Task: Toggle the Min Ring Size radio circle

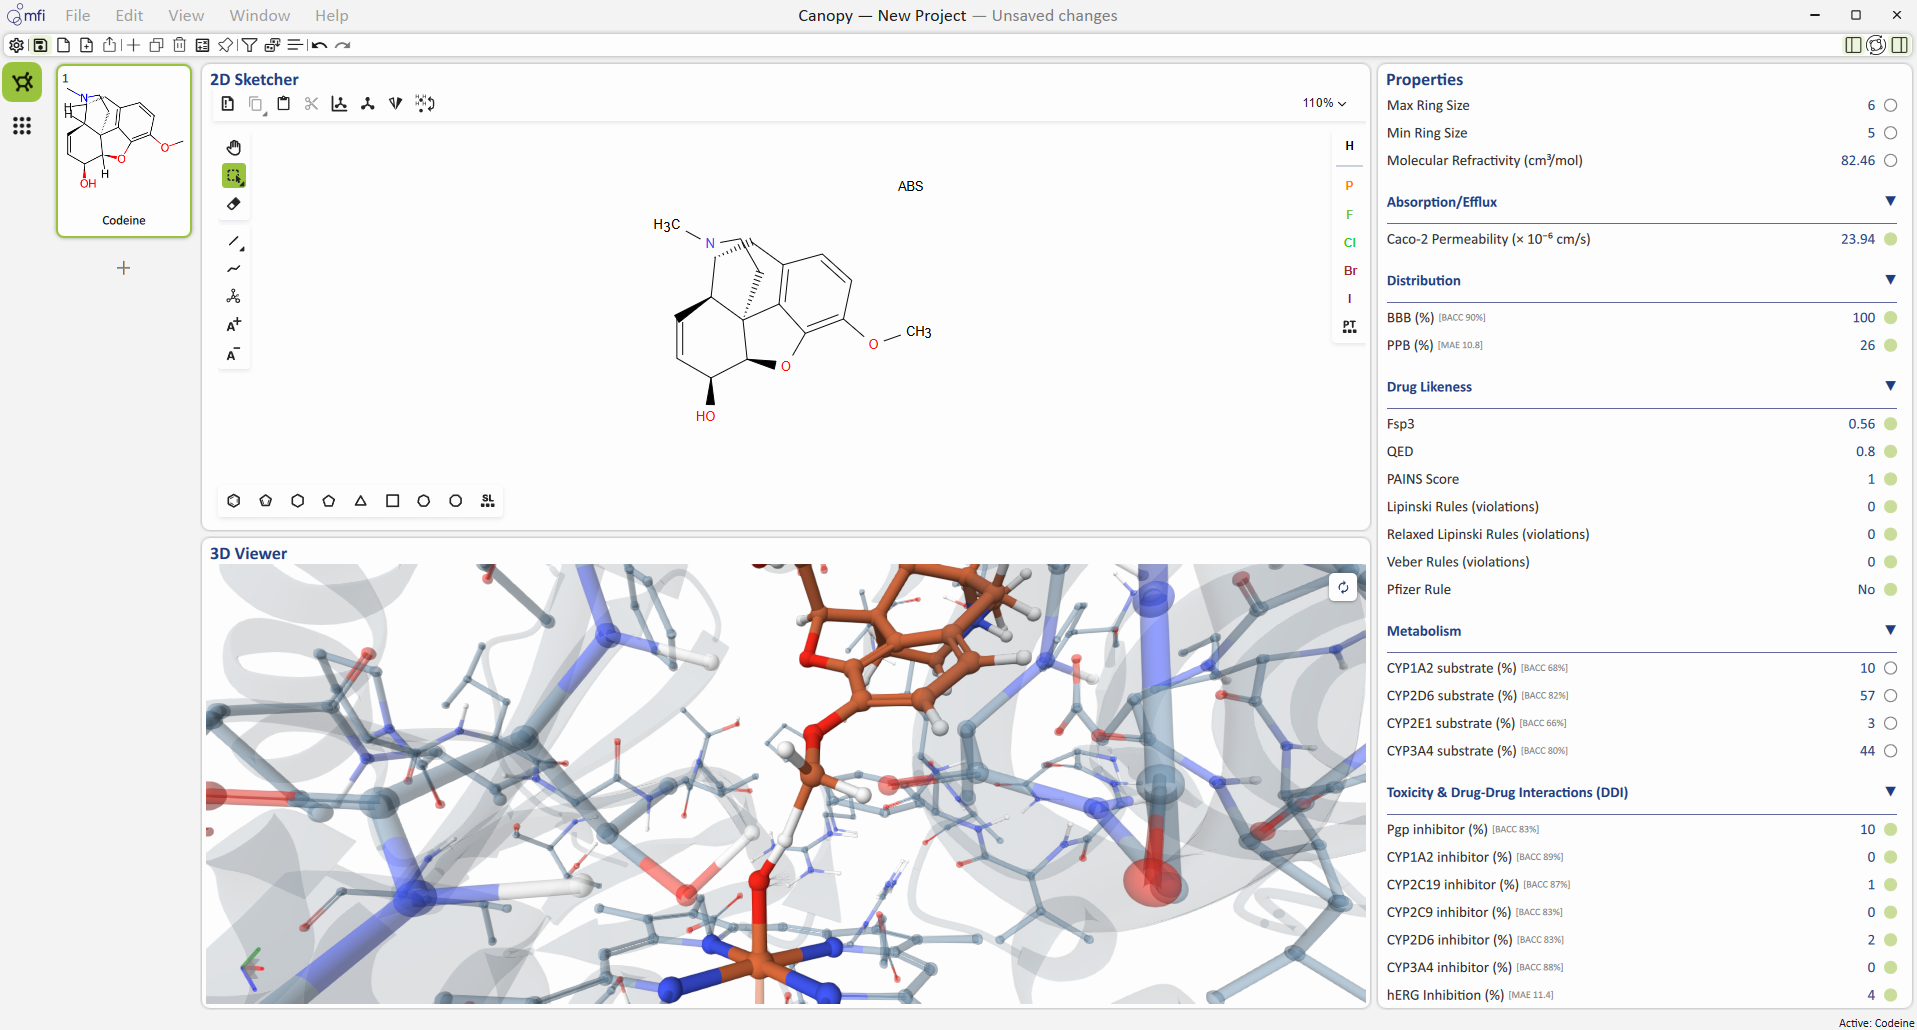Action: pyautogui.click(x=1891, y=133)
